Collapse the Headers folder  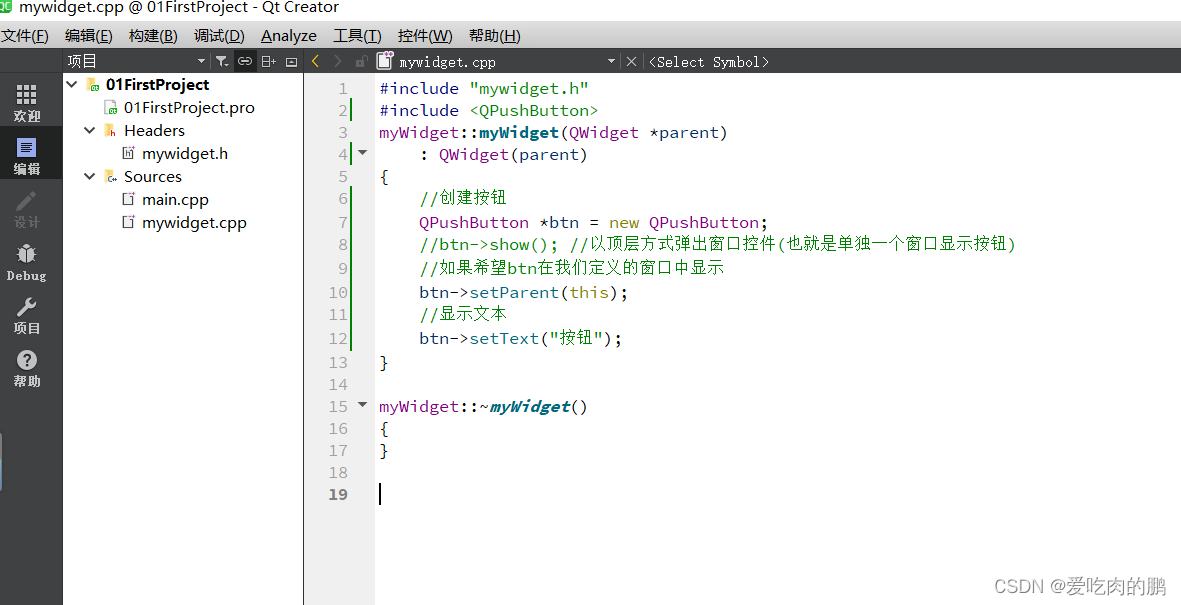tap(90, 130)
